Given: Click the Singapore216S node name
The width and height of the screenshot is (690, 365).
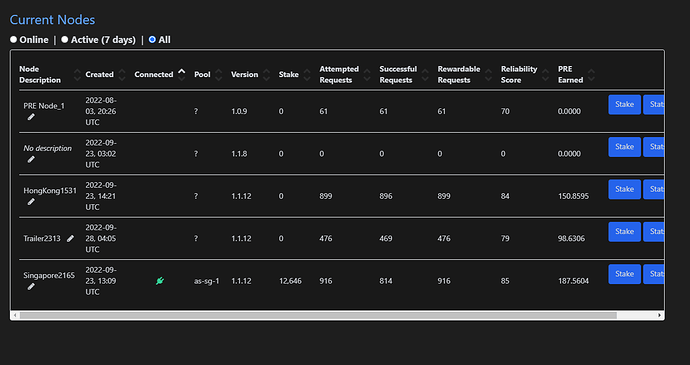Looking at the screenshot, I should point(49,276).
